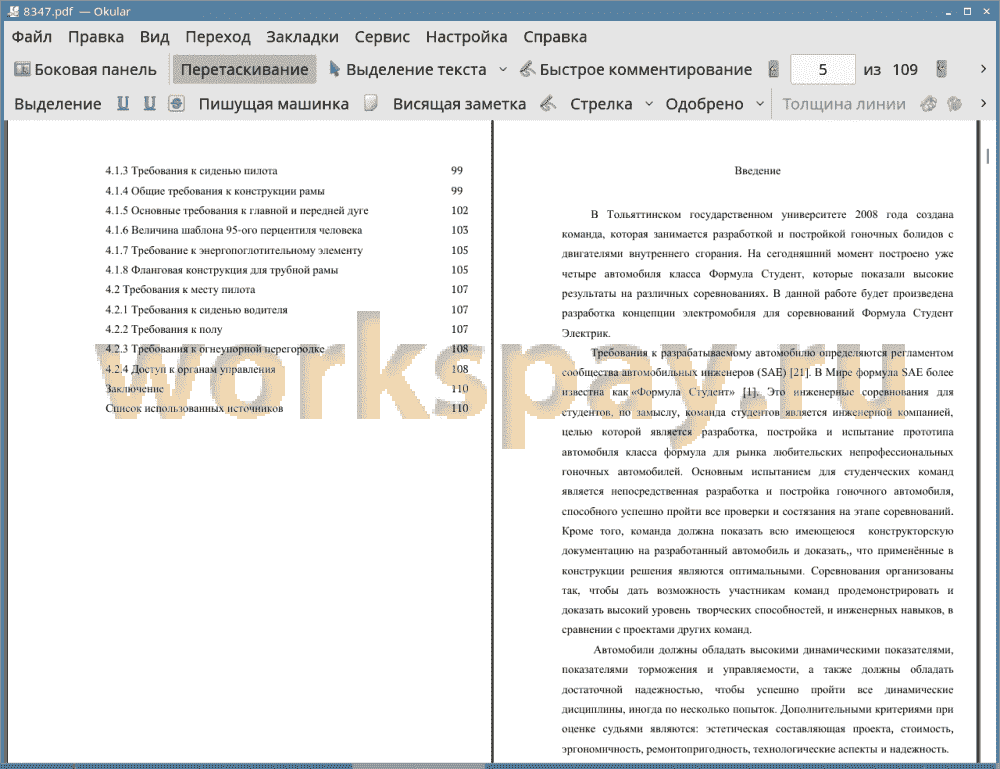Click "Список использованных источников" entry
Viewport: 1000px width, 769px height.
[x=195, y=409]
